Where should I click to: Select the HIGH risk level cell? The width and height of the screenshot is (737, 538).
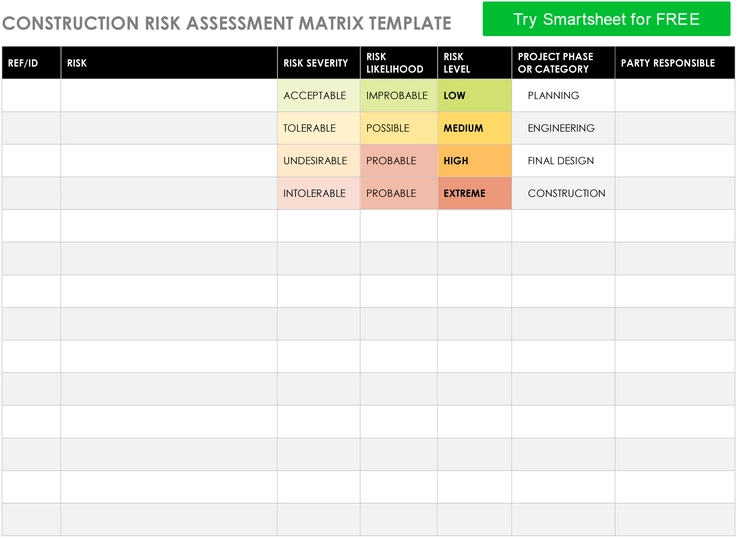coord(474,161)
